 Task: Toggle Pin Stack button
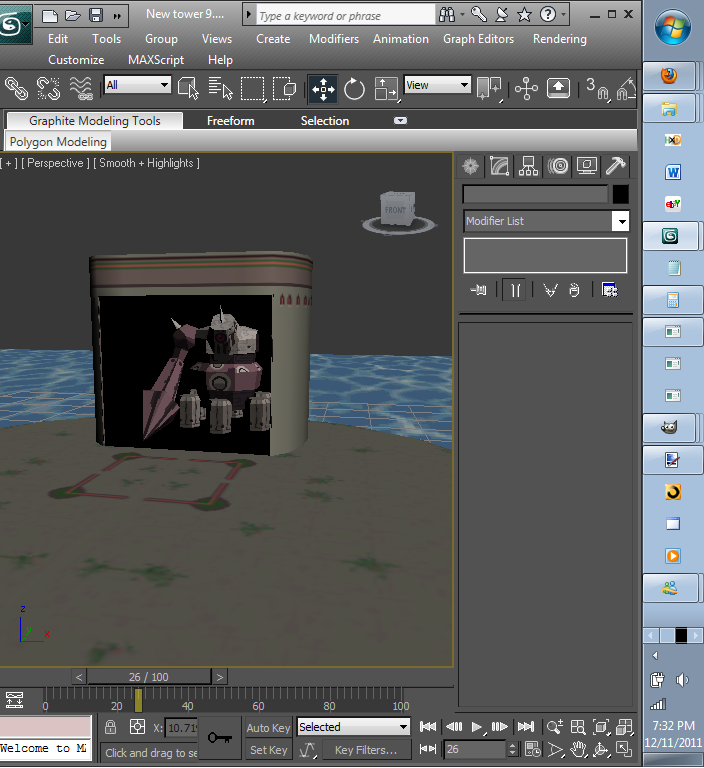tap(478, 290)
